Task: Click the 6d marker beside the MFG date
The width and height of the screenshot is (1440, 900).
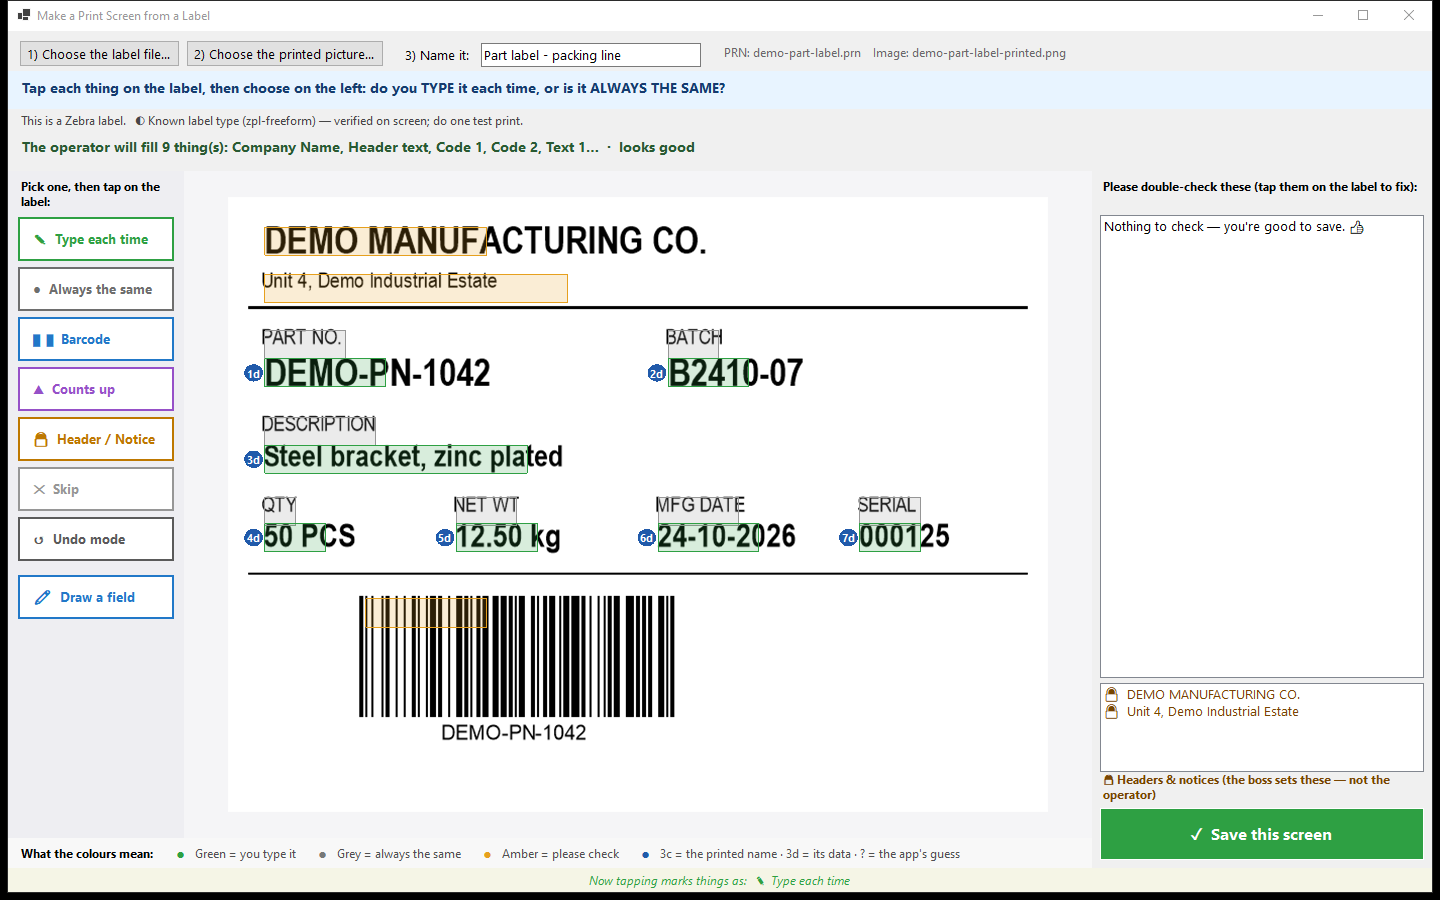Action: (x=646, y=537)
